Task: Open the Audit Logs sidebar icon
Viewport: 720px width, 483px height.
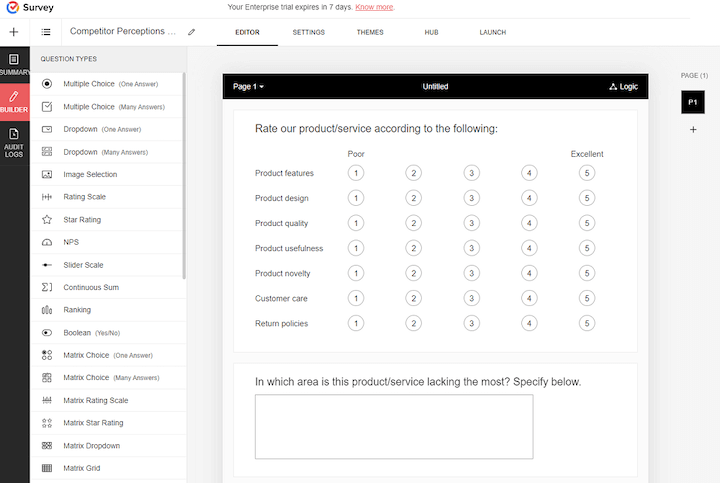Action: 14,141
